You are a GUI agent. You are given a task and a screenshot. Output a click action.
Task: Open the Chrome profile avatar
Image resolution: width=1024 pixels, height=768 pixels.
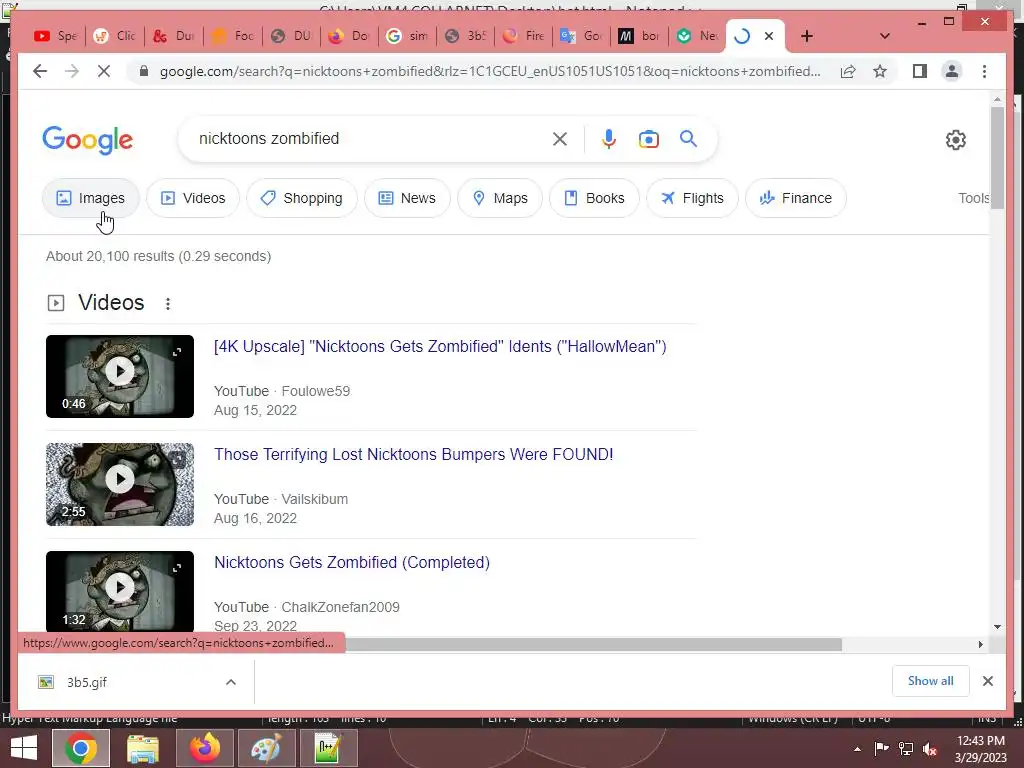click(952, 71)
